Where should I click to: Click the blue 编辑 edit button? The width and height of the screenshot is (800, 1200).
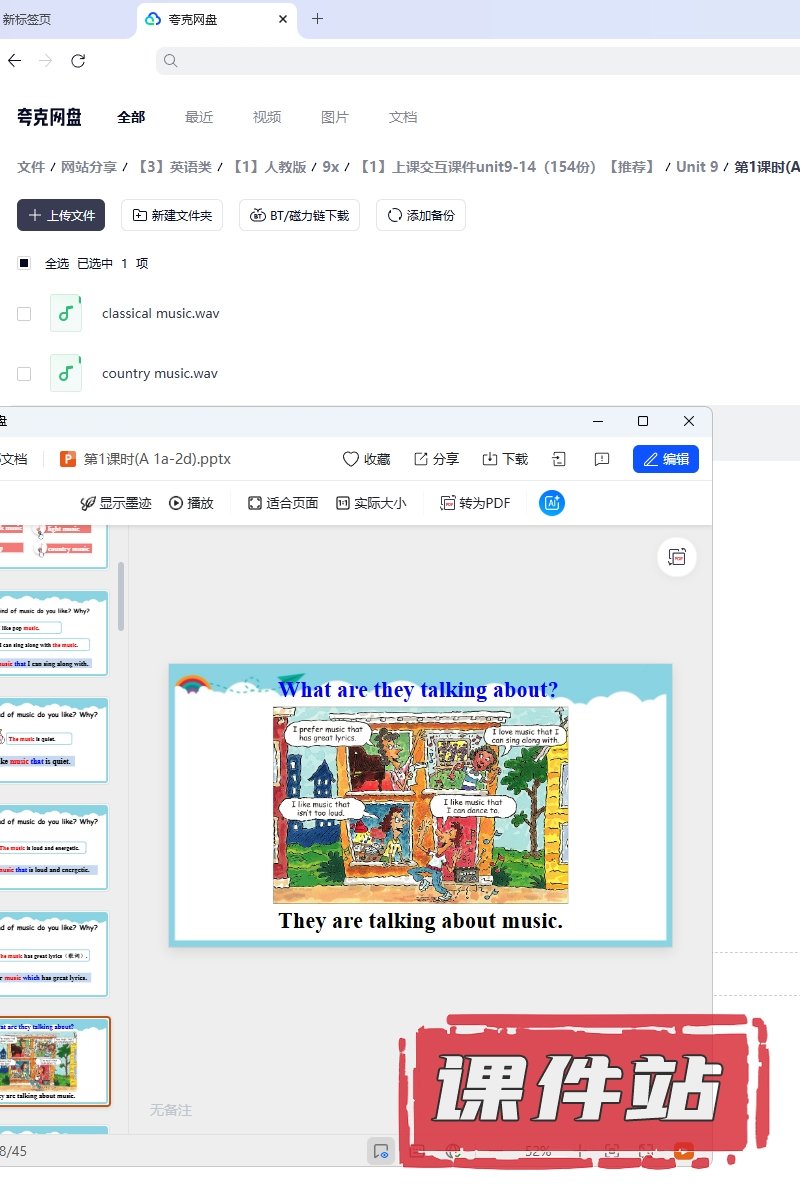(665, 459)
